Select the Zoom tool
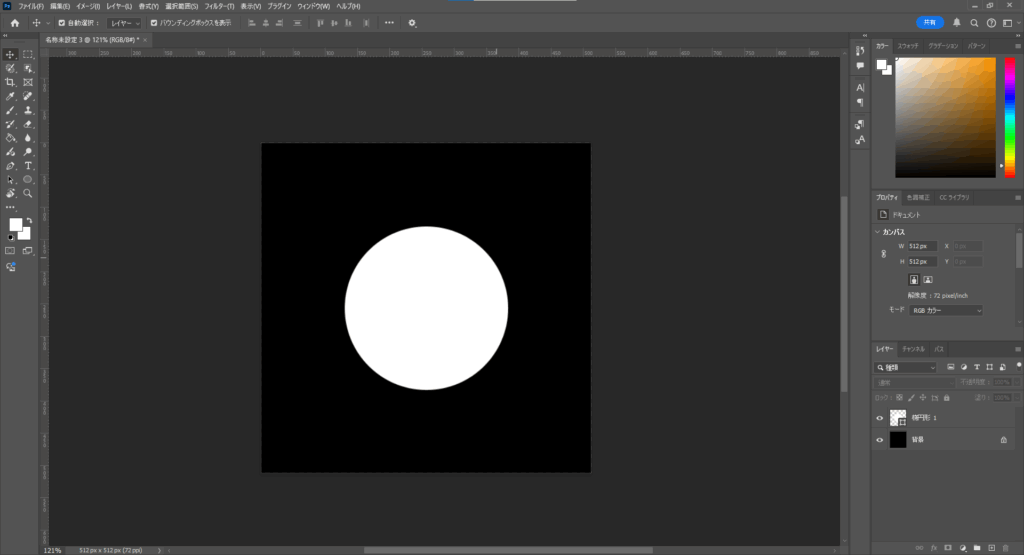This screenshot has width=1024, height=555. point(28,193)
